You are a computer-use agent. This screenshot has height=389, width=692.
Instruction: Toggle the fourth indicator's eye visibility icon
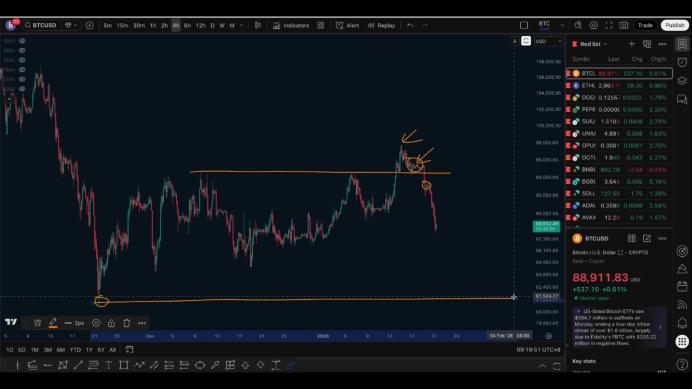(x=22, y=70)
